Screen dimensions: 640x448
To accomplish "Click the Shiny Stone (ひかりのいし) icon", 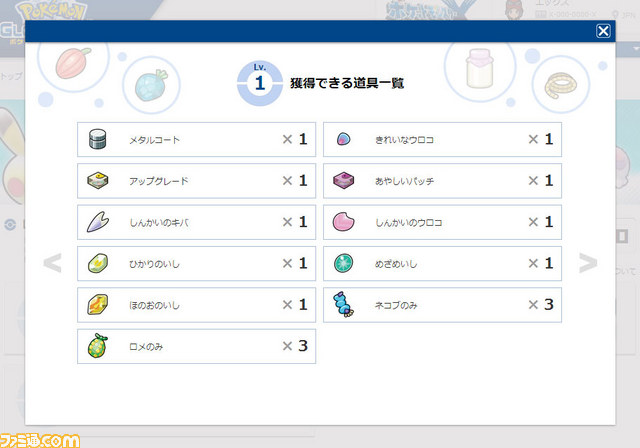I will 98,263.
